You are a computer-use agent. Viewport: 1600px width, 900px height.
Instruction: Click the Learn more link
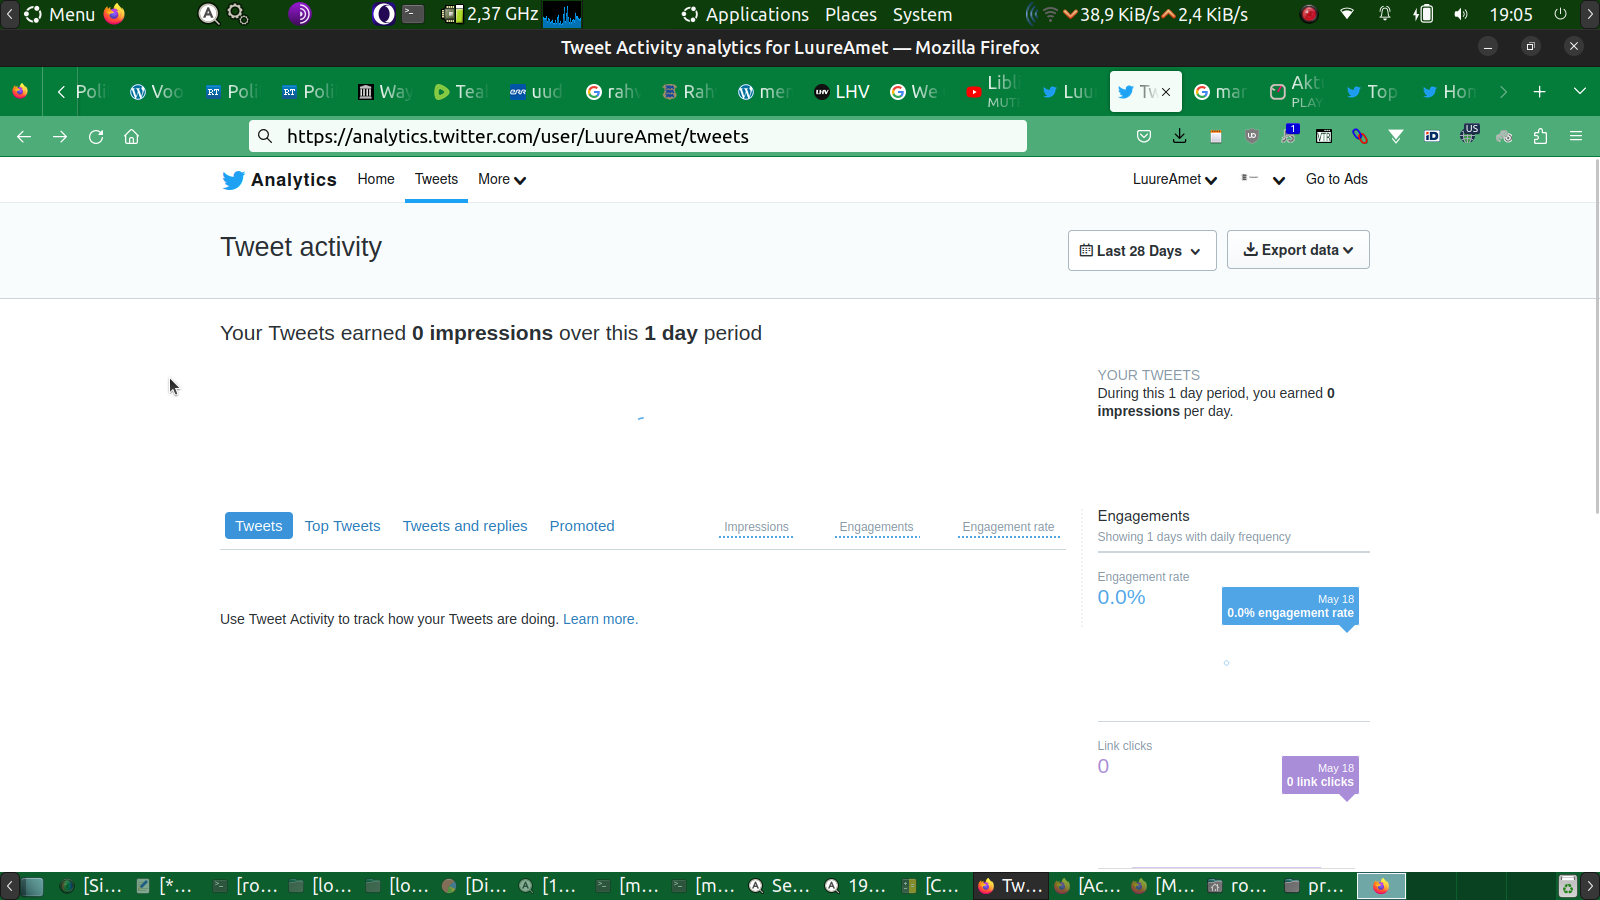600,619
